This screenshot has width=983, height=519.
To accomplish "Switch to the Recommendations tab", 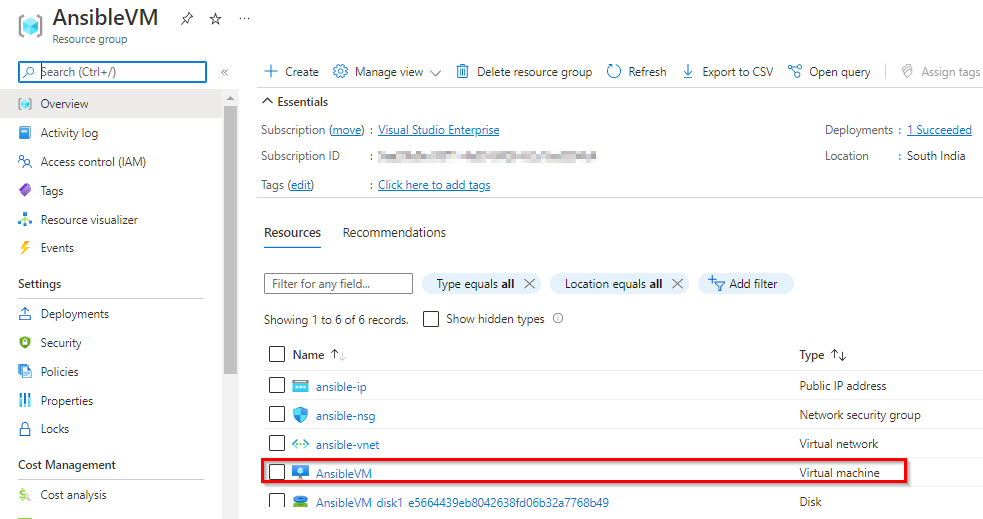I will pos(394,233).
